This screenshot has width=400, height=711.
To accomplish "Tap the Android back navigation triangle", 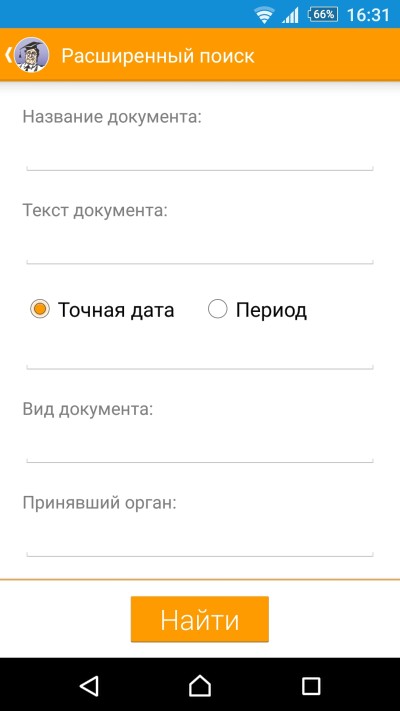I will [x=89, y=685].
